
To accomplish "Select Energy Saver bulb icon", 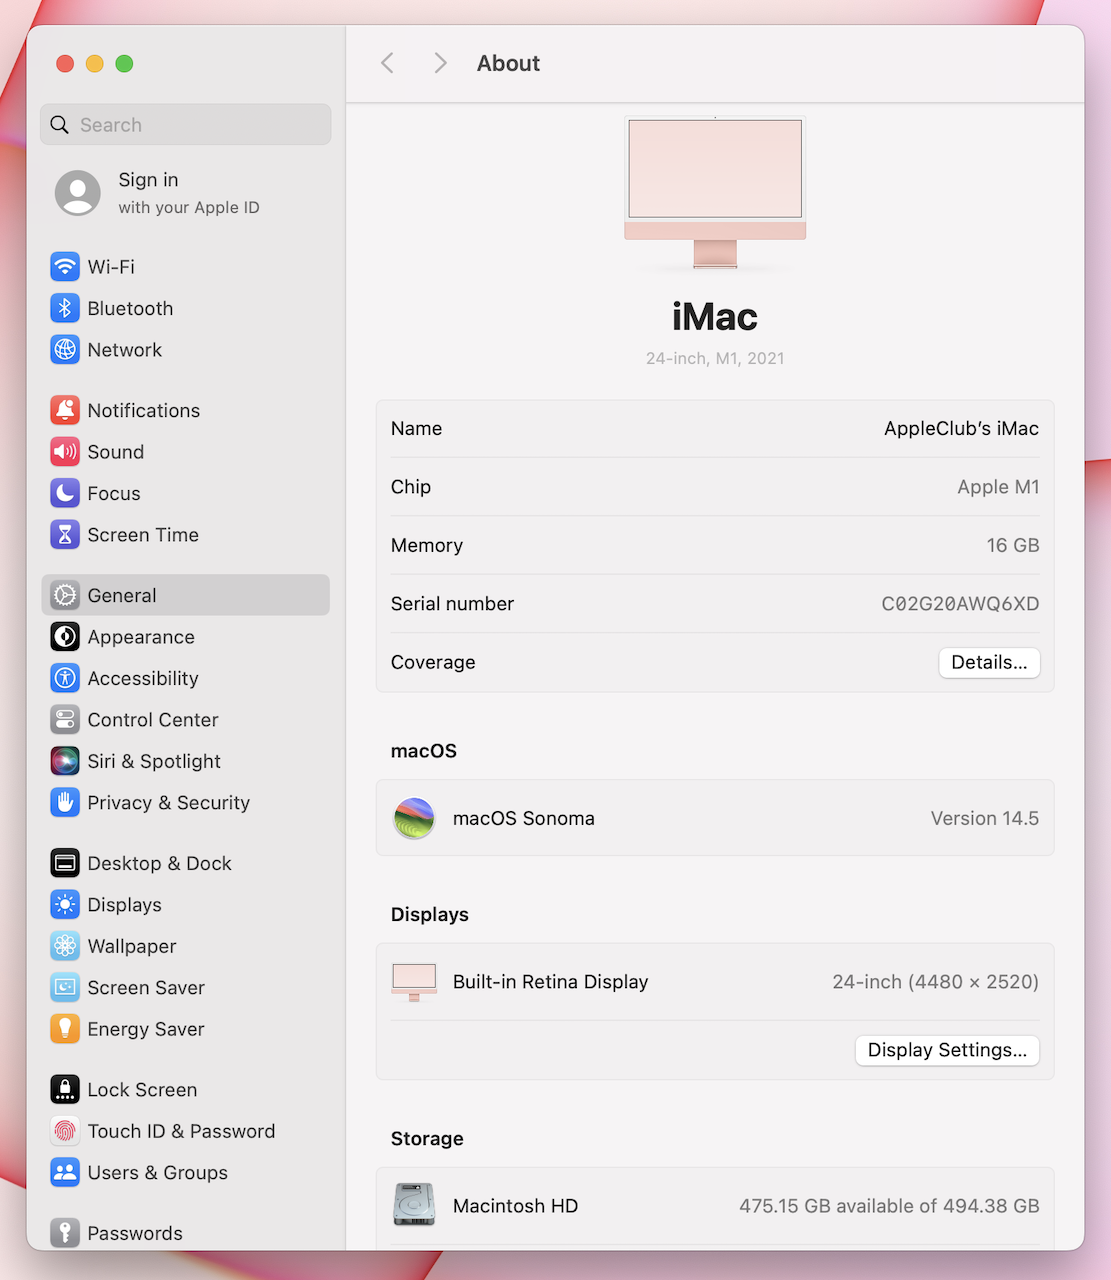I will coord(65,1029).
